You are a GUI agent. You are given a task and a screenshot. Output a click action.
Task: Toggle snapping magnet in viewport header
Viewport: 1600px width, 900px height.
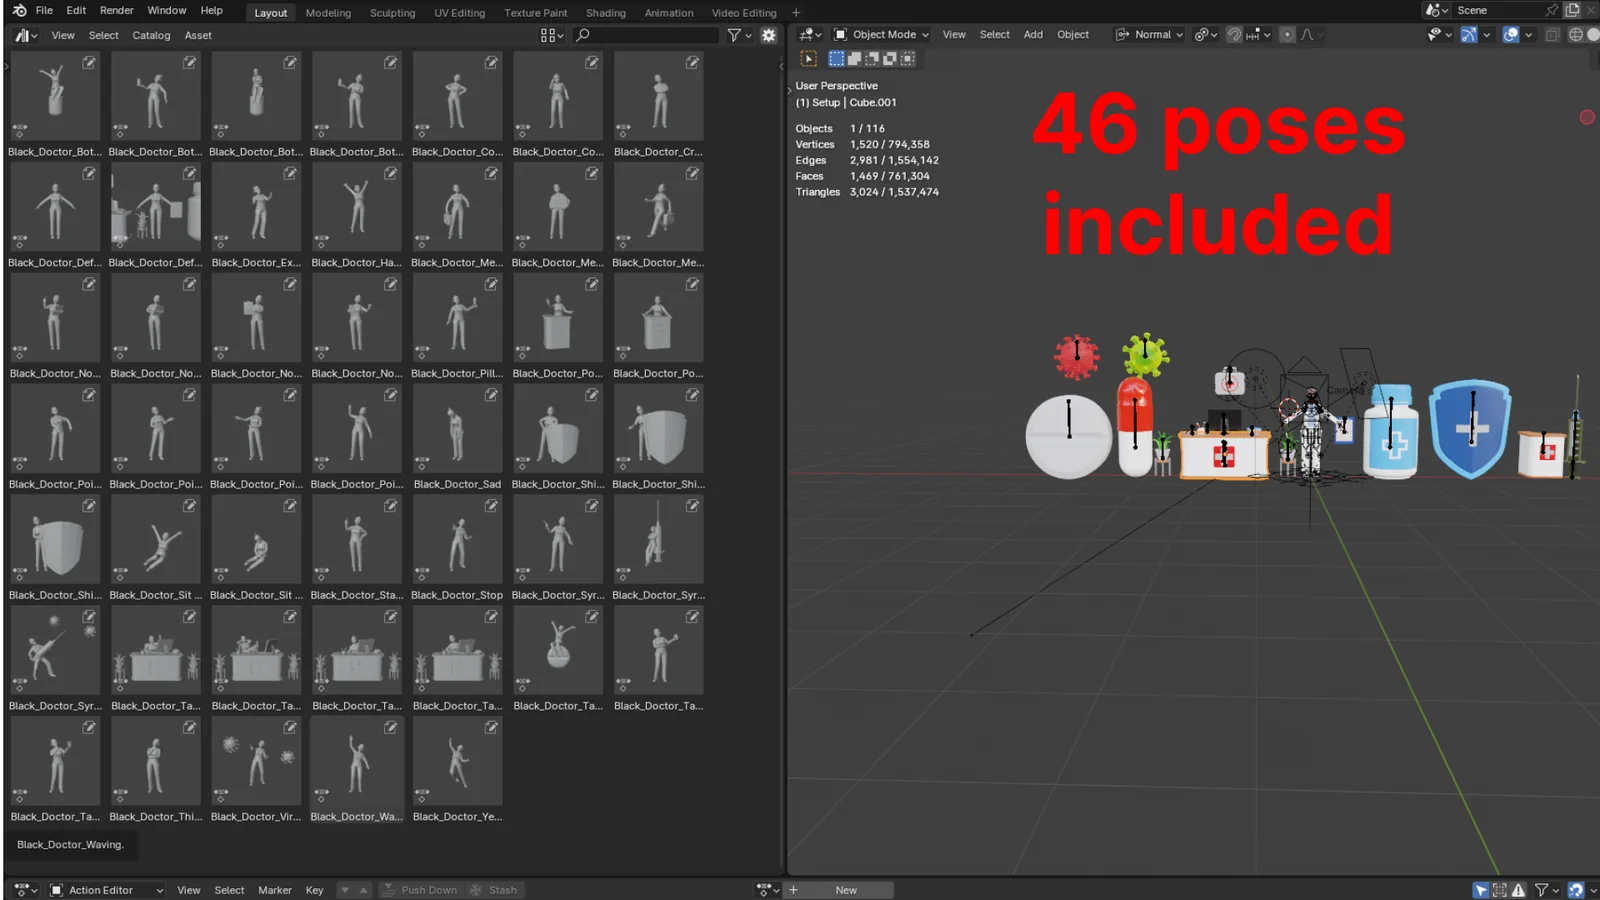click(x=1234, y=34)
